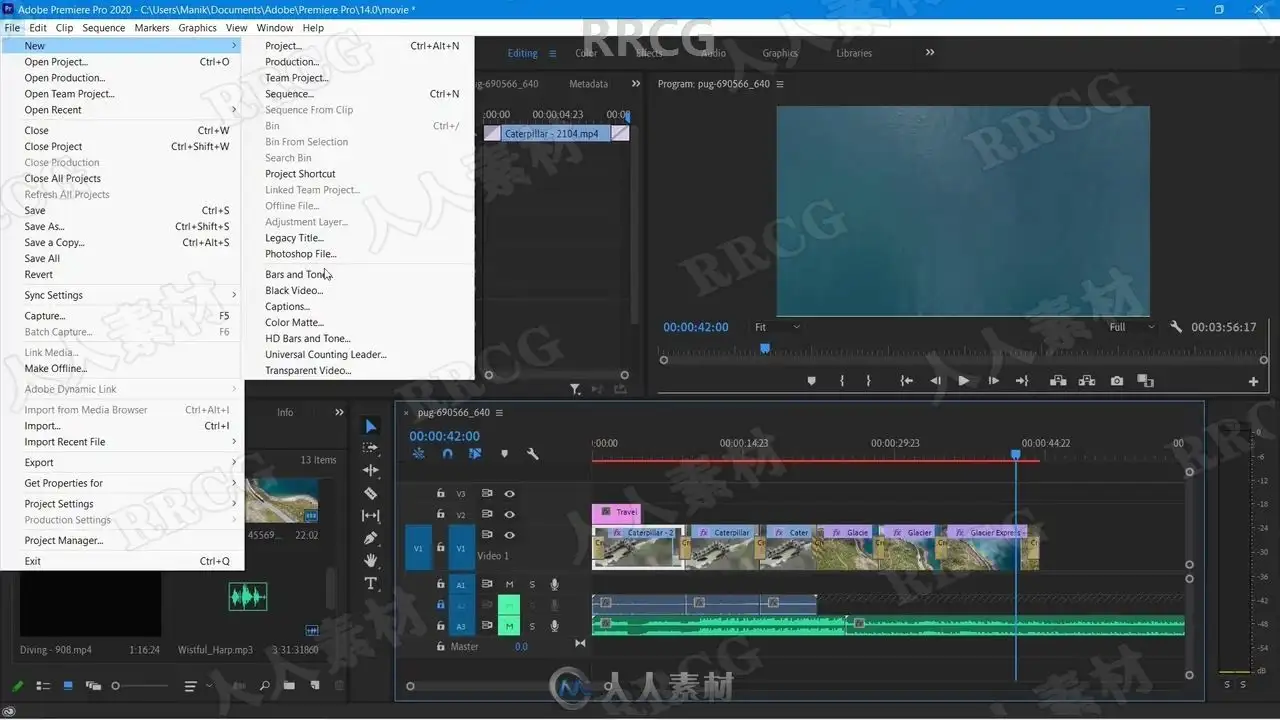Select the Pen tool
1280x720 pixels.
371,538
